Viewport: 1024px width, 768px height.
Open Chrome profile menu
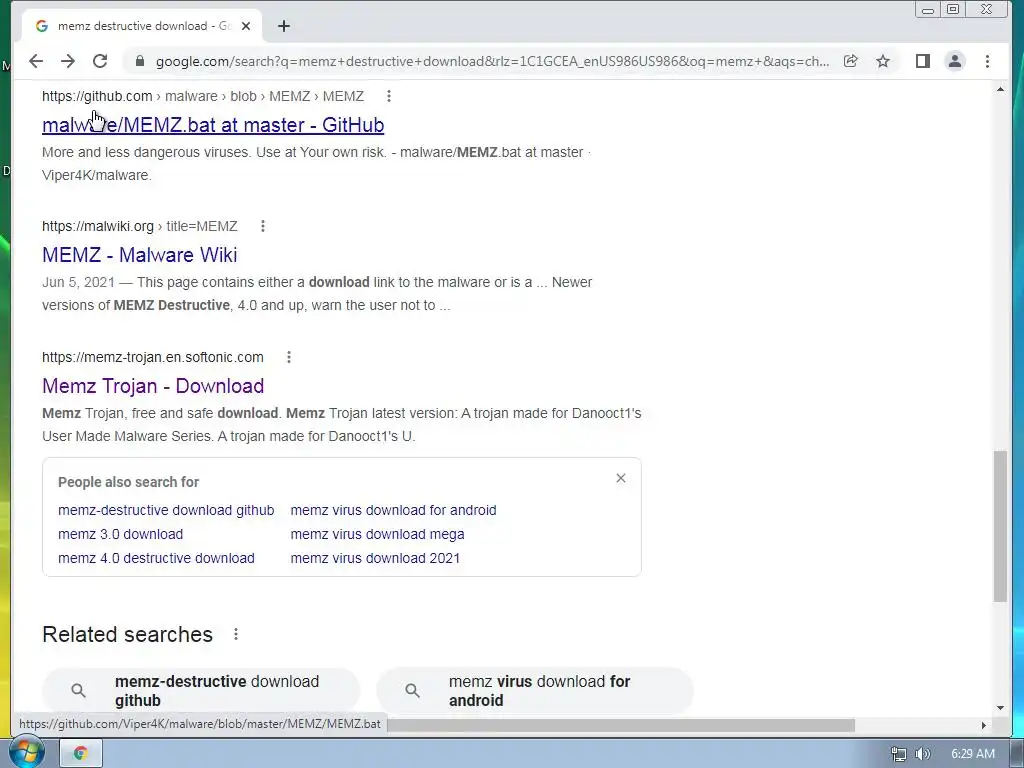pyautogui.click(x=955, y=61)
